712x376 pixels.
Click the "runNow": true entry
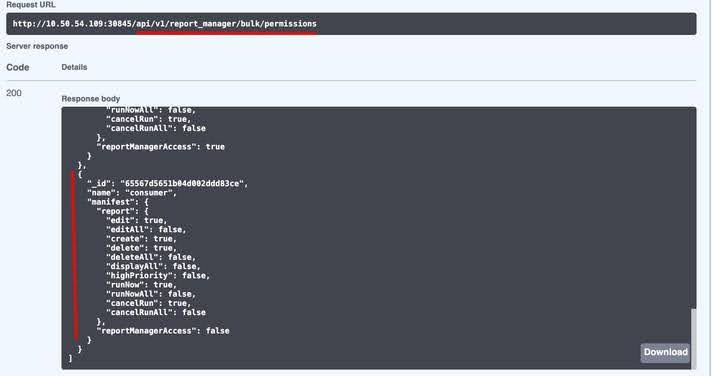tap(141, 285)
